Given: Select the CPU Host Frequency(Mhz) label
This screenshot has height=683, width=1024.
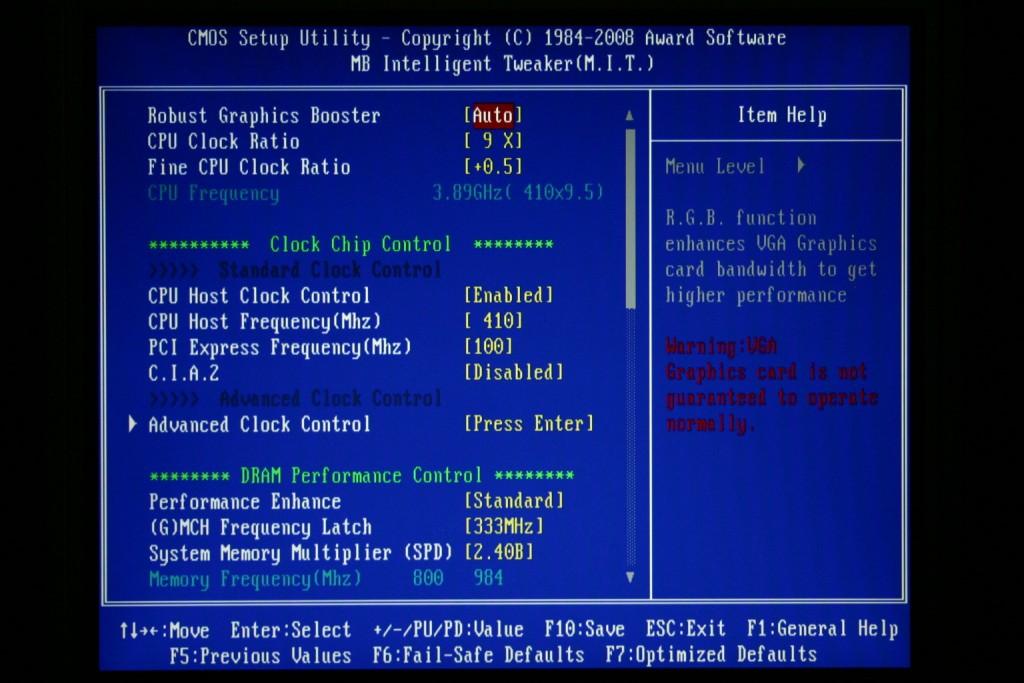Looking at the screenshot, I should coord(264,321).
